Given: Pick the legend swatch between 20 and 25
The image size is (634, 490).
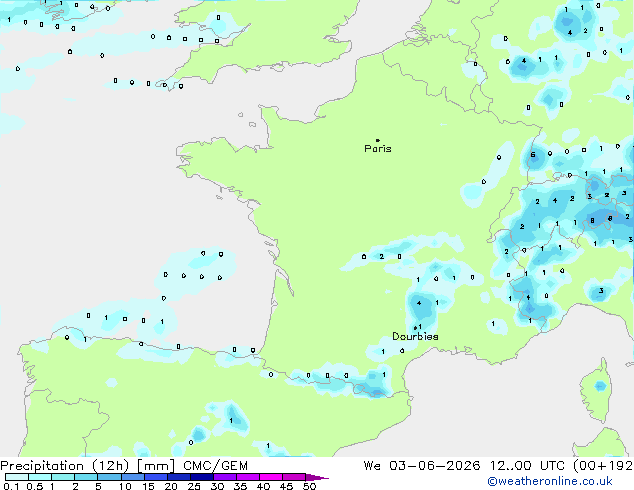Looking at the screenshot, I should 178,477.
